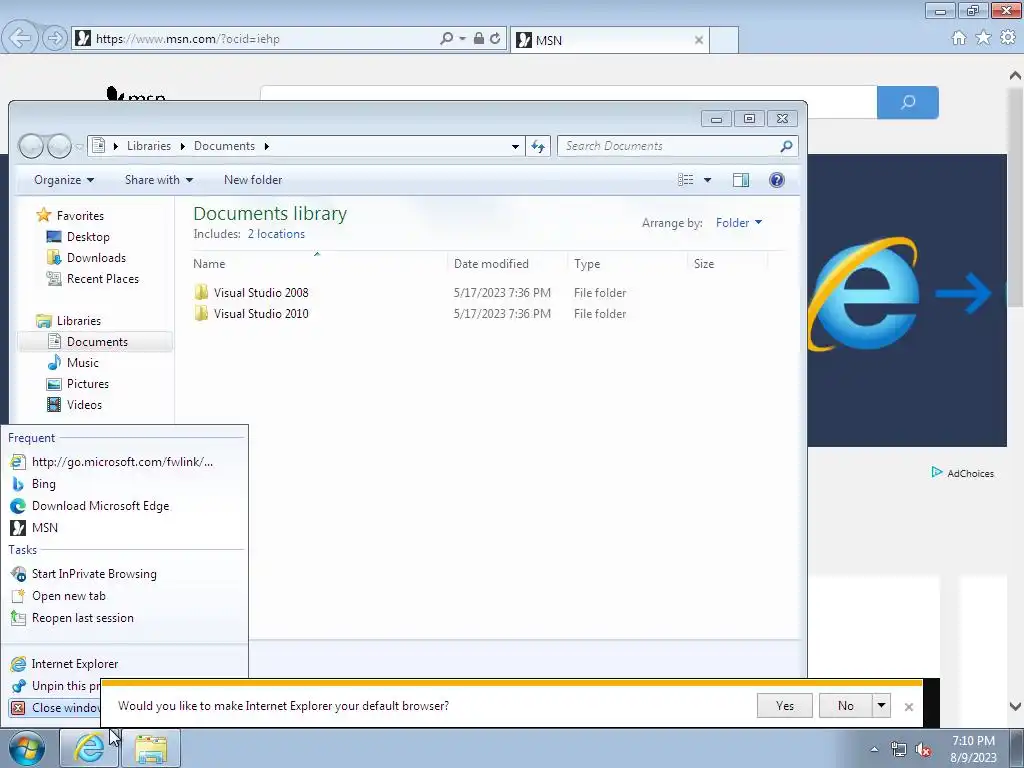Open the Pictures library
The width and height of the screenshot is (1024, 768).
point(88,384)
